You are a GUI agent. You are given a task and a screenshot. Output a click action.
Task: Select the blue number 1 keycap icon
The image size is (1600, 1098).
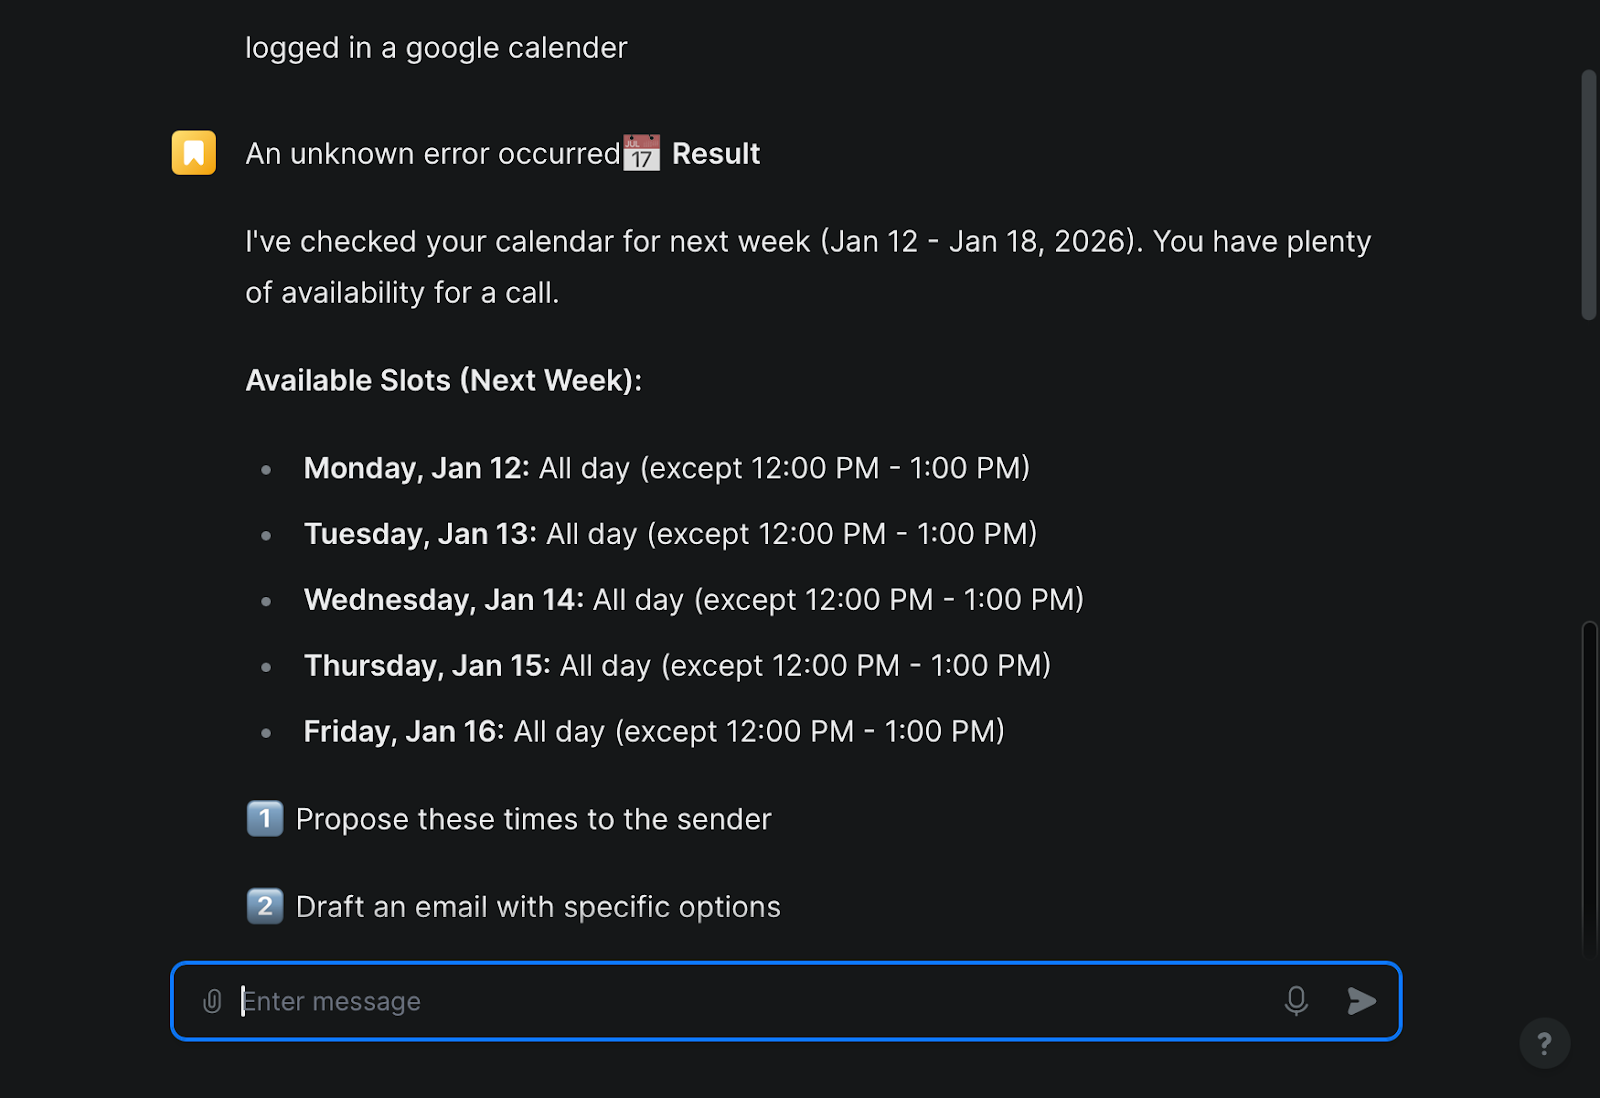[265, 819]
